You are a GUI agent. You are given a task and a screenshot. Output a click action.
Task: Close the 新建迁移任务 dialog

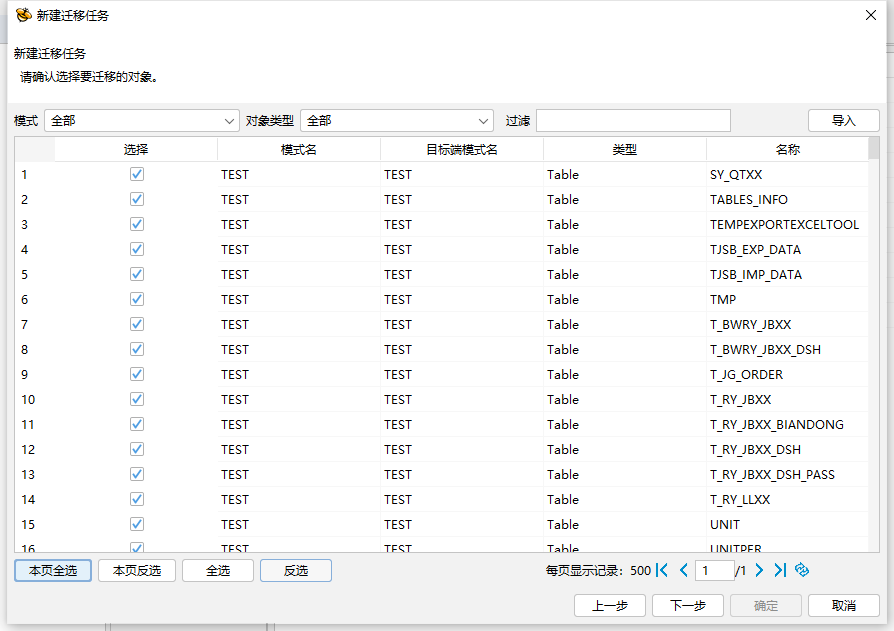click(871, 15)
